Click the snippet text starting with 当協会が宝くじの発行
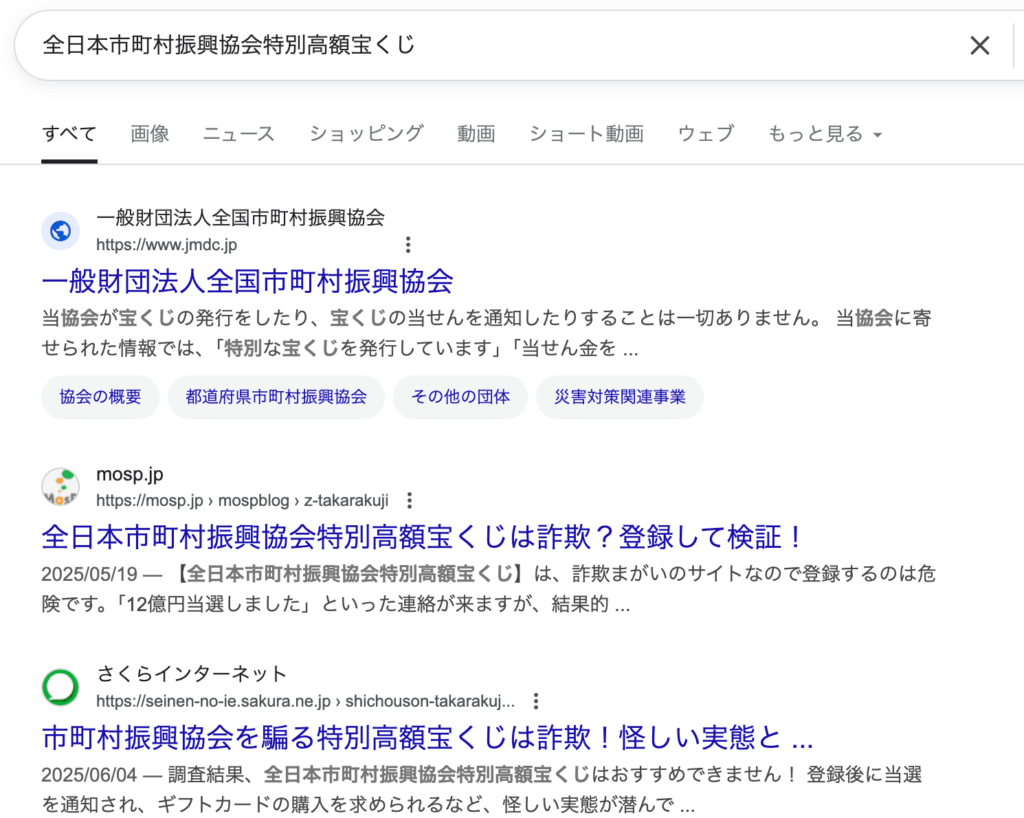 tap(487, 333)
